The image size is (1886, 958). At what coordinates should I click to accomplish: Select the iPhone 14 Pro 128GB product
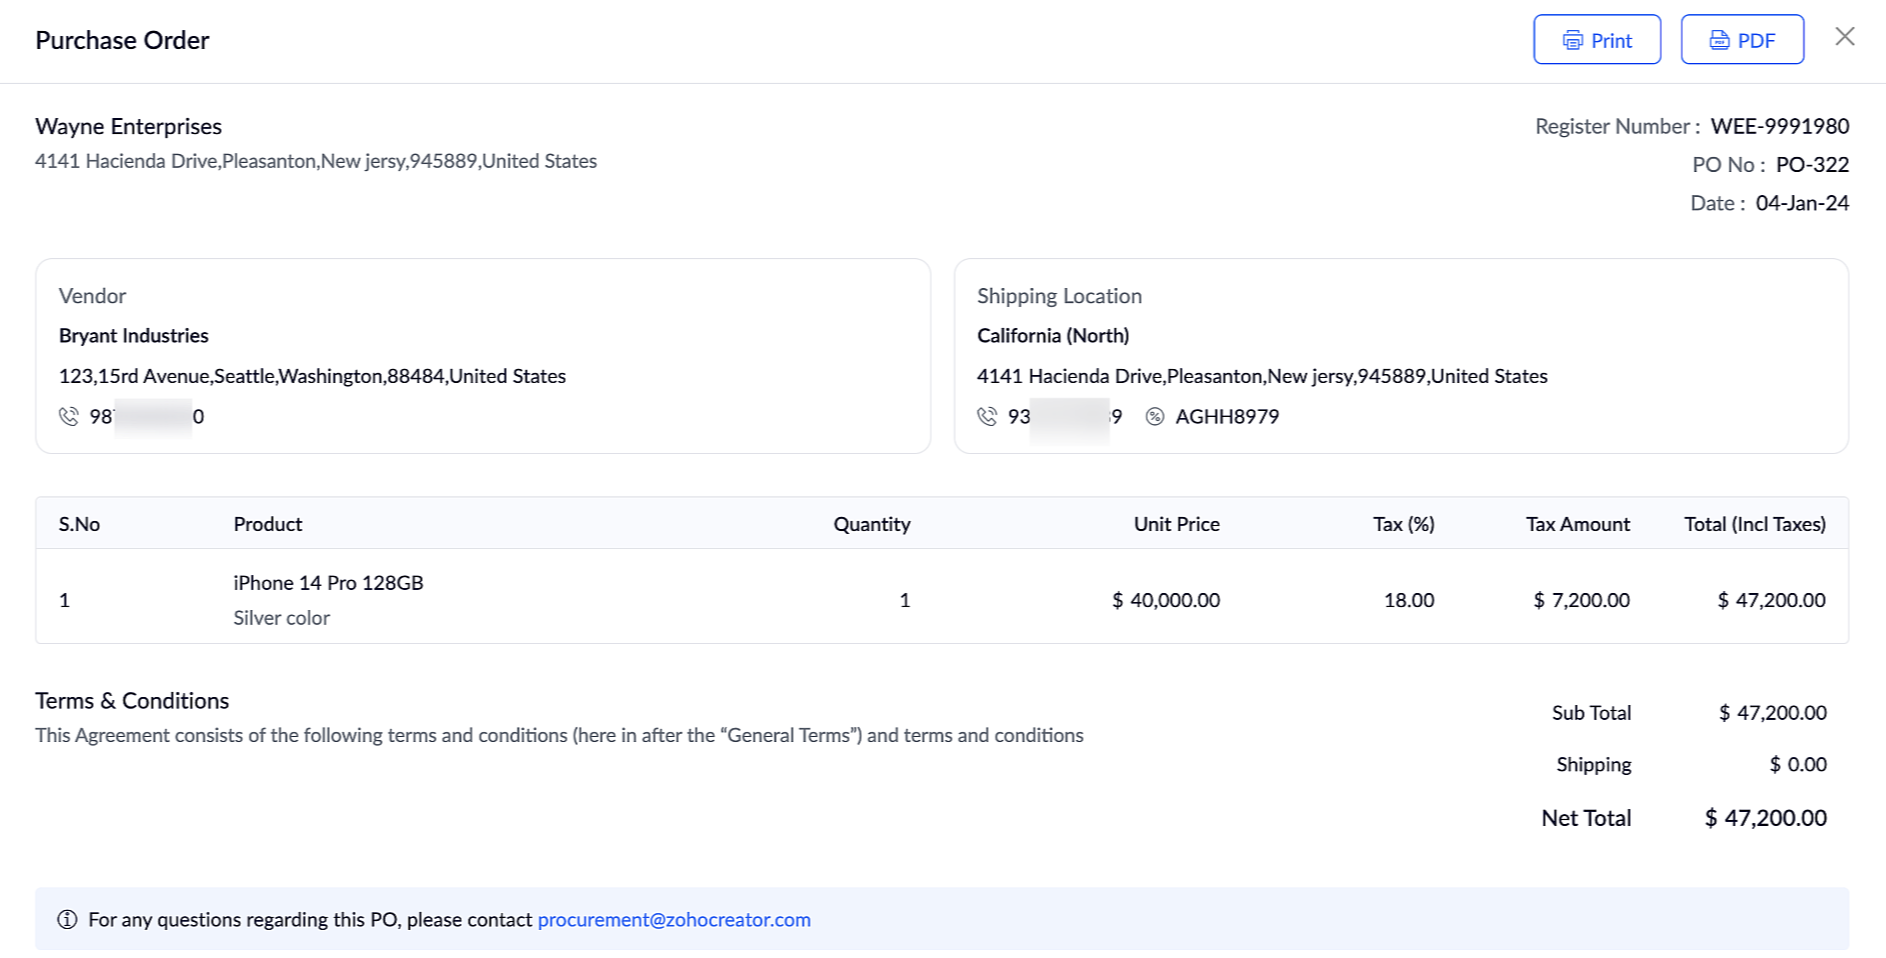coord(328,582)
